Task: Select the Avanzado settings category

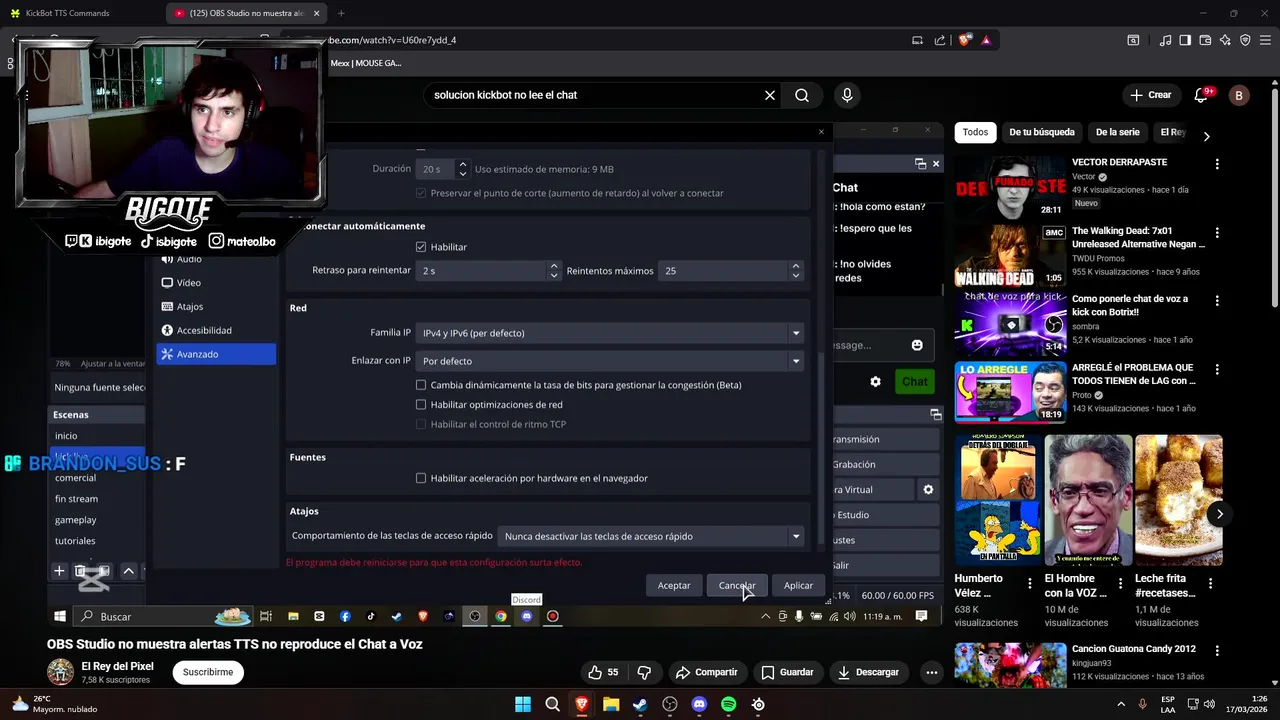Action: 216,354
